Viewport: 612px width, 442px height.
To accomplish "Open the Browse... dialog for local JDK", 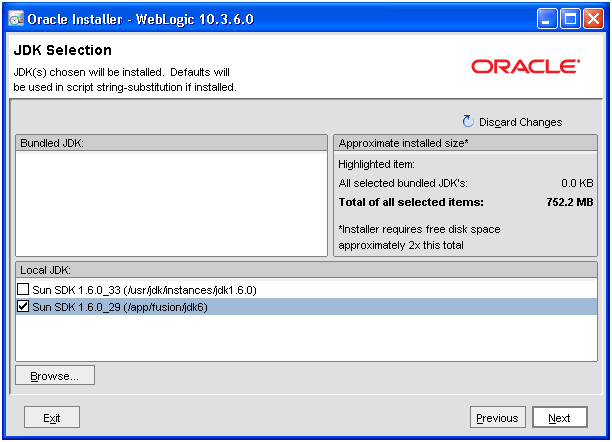I will tap(55, 375).
